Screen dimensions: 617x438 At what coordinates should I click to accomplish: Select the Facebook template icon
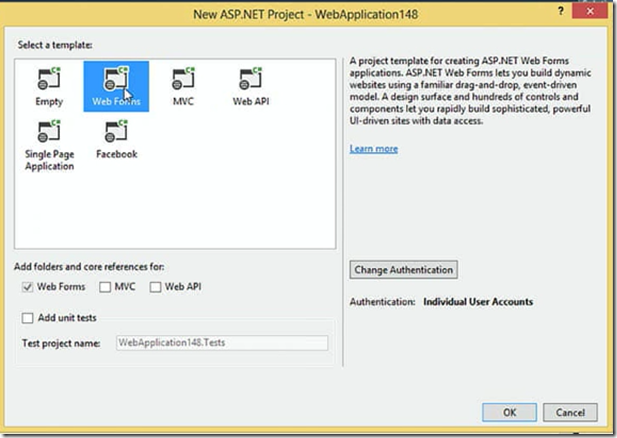tap(116, 139)
